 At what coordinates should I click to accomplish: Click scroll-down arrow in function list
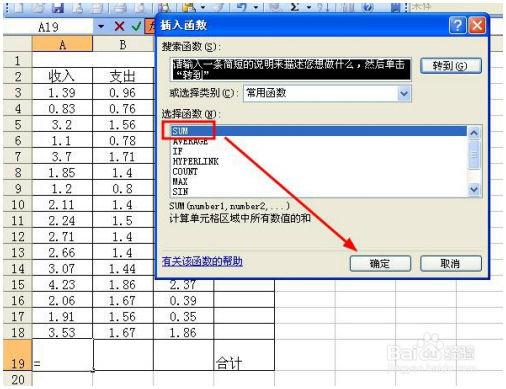point(474,189)
